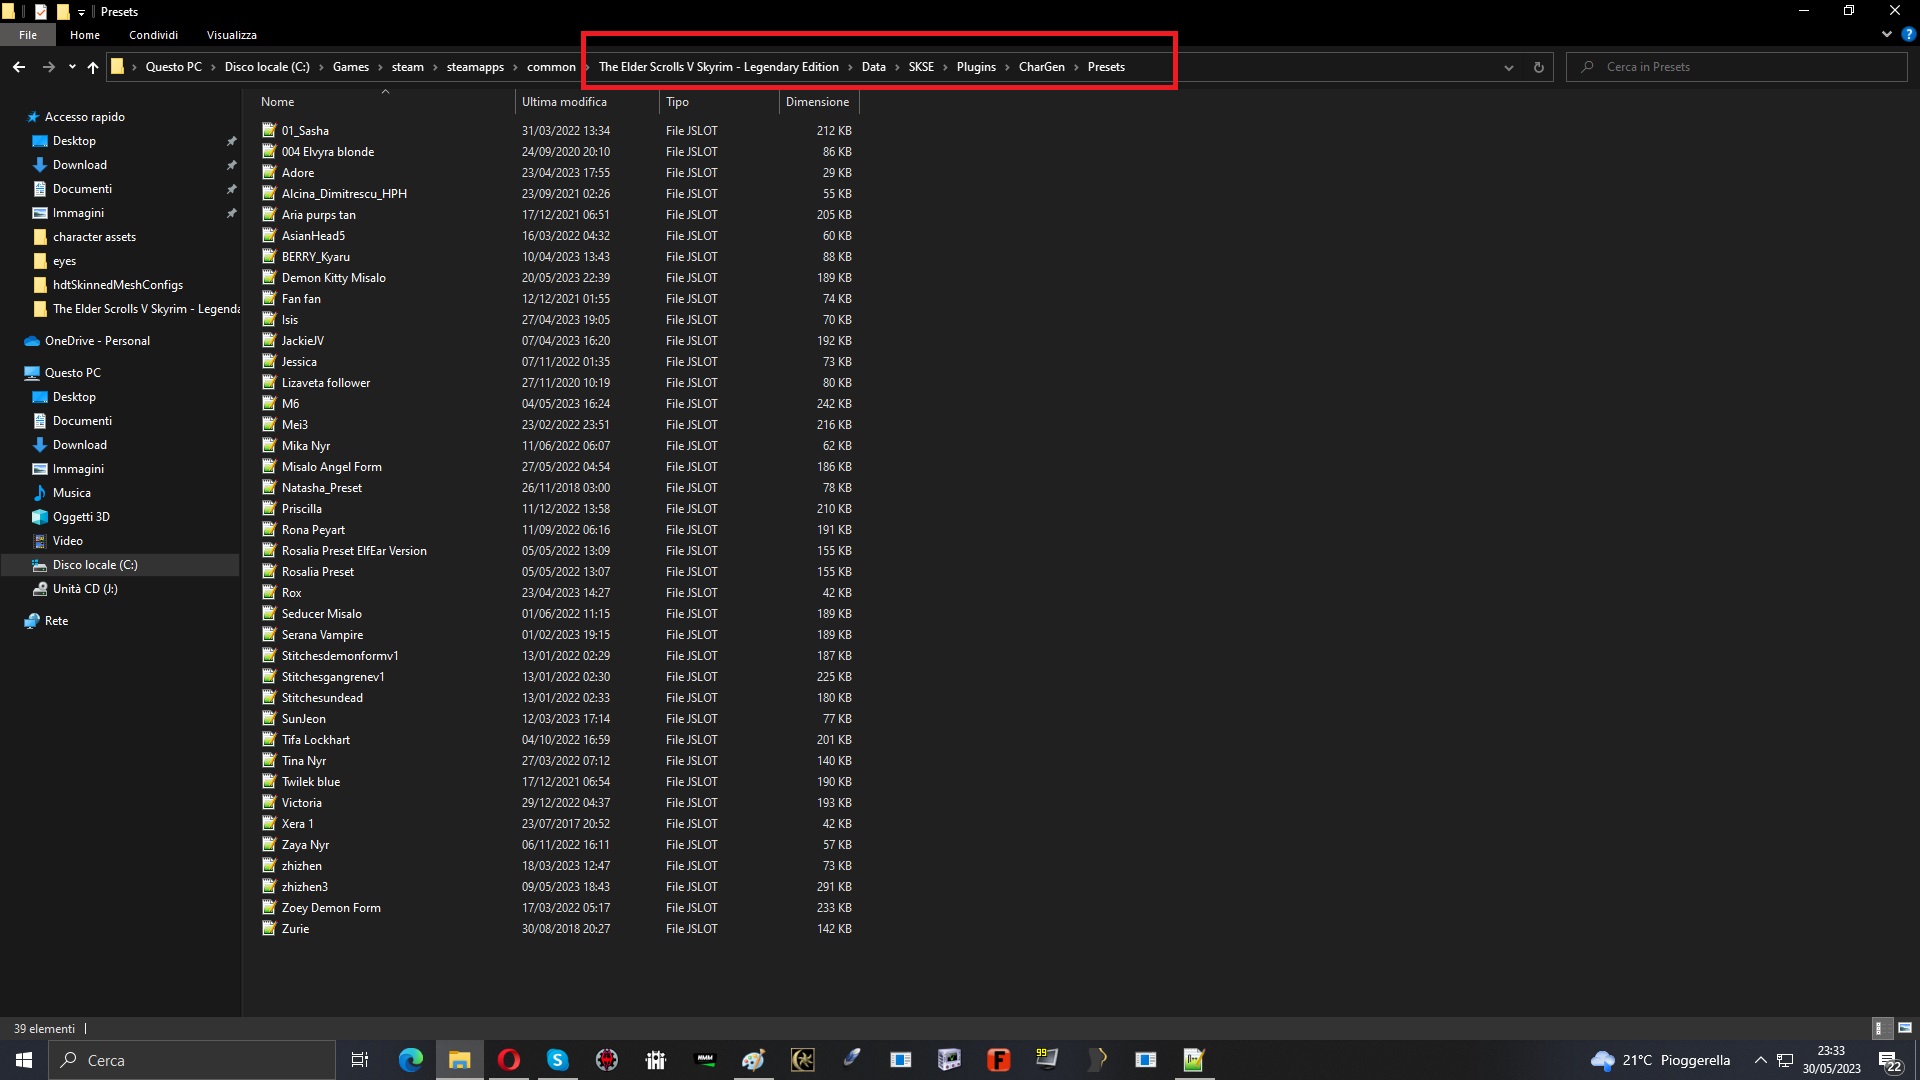Open the Customize Quick Access Toolbar dropdown

coord(81,12)
